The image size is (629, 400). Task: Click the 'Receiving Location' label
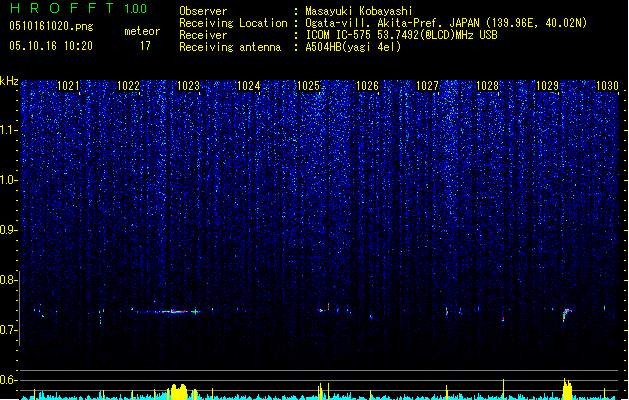(x=233, y=23)
